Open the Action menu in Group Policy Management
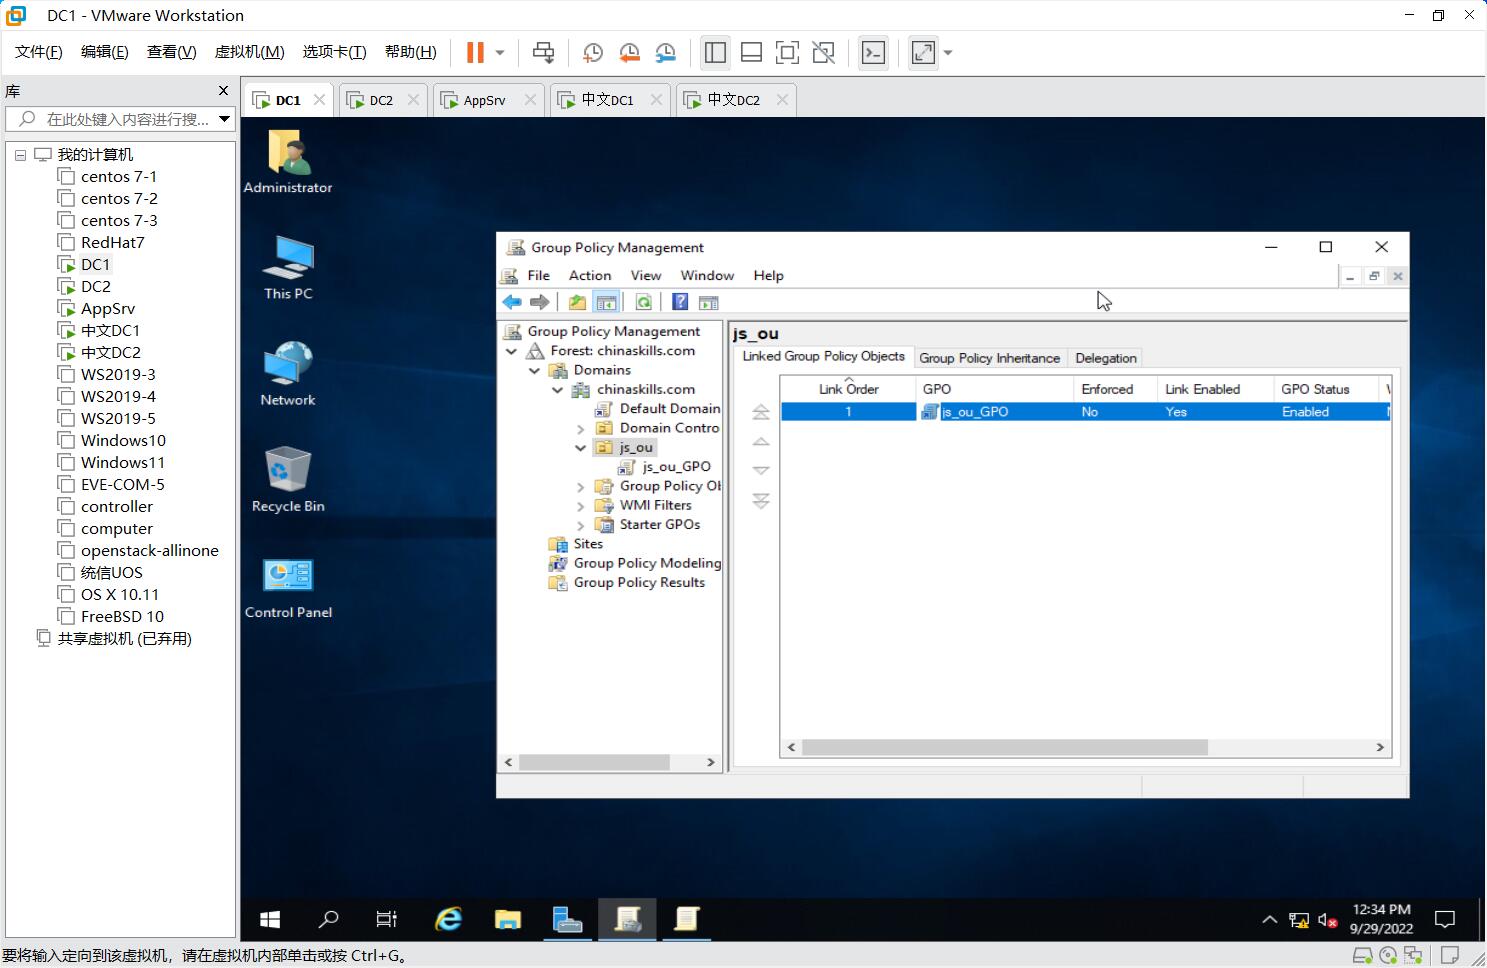The height and width of the screenshot is (968, 1487). [590, 275]
